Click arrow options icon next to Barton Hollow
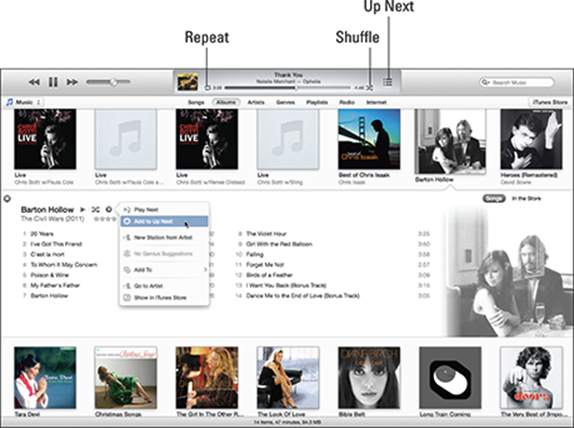The image size is (574, 428). coord(109,210)
